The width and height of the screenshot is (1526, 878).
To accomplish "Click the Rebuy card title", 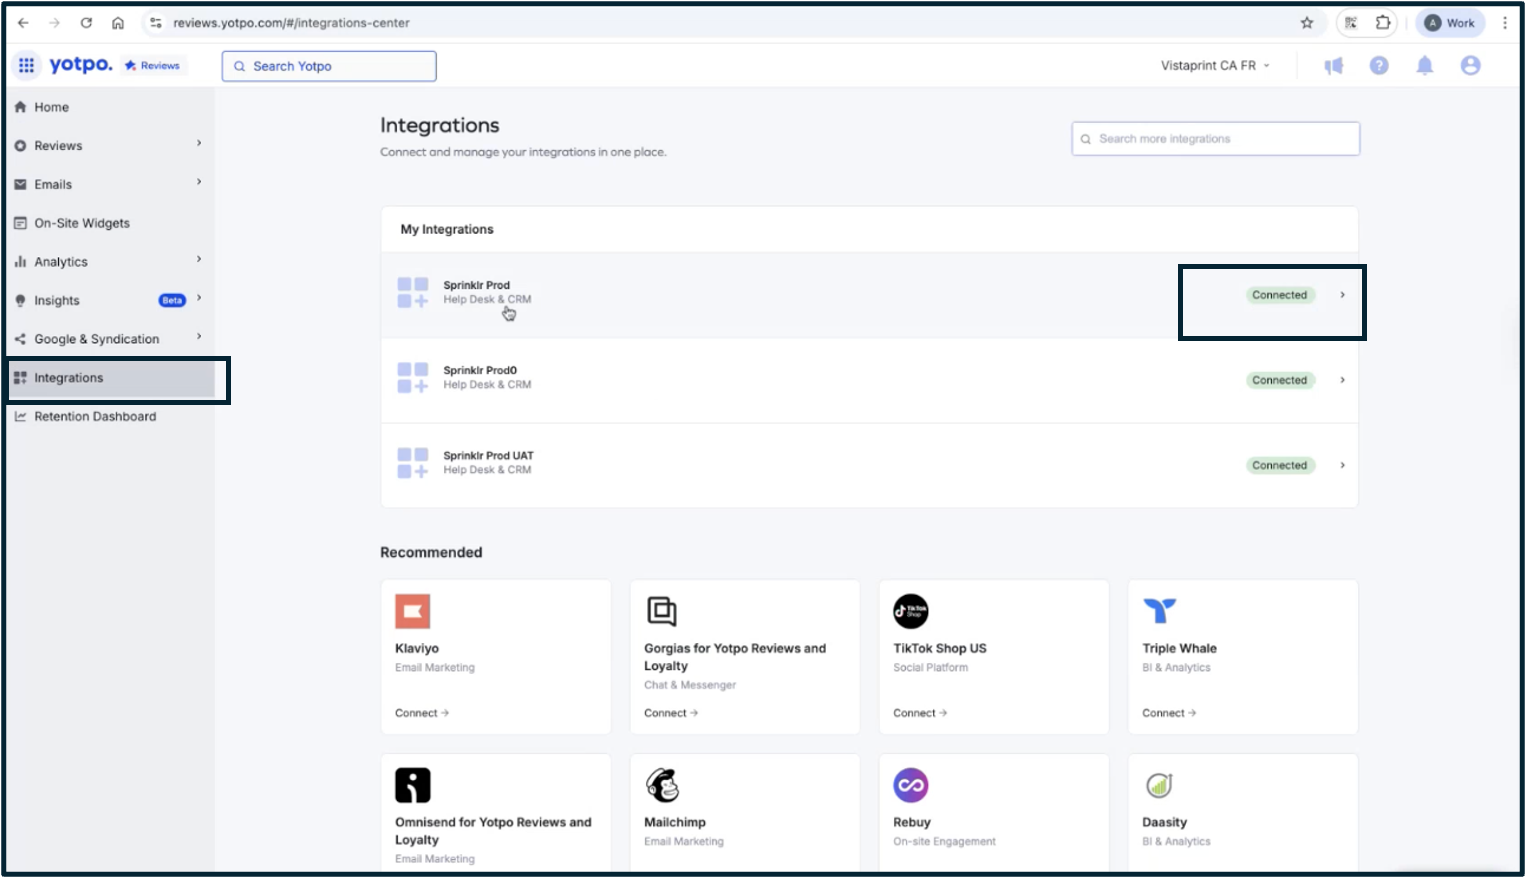I will [912, 822].
